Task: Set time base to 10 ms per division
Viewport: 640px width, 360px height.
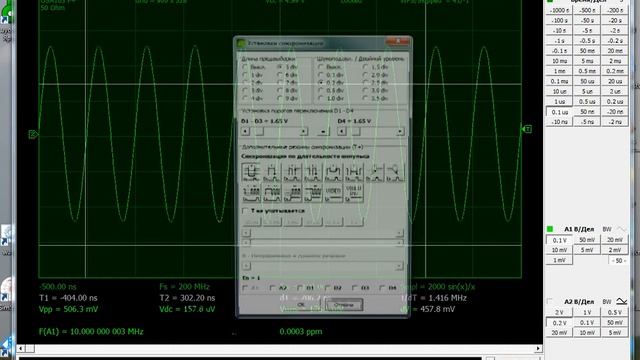Action: [560, 61]
